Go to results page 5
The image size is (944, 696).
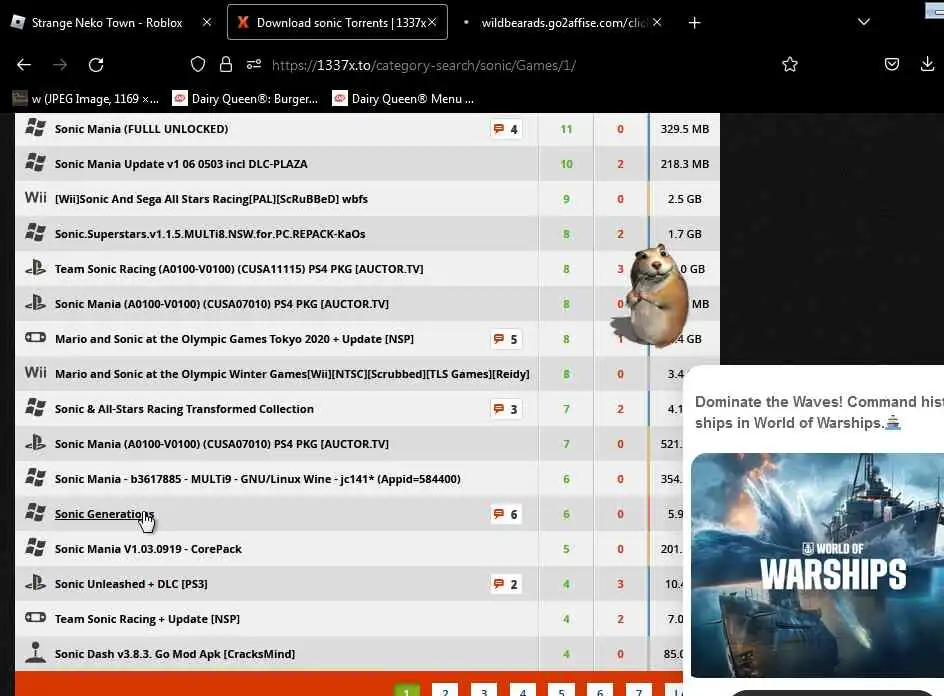(x=561, y=691)
